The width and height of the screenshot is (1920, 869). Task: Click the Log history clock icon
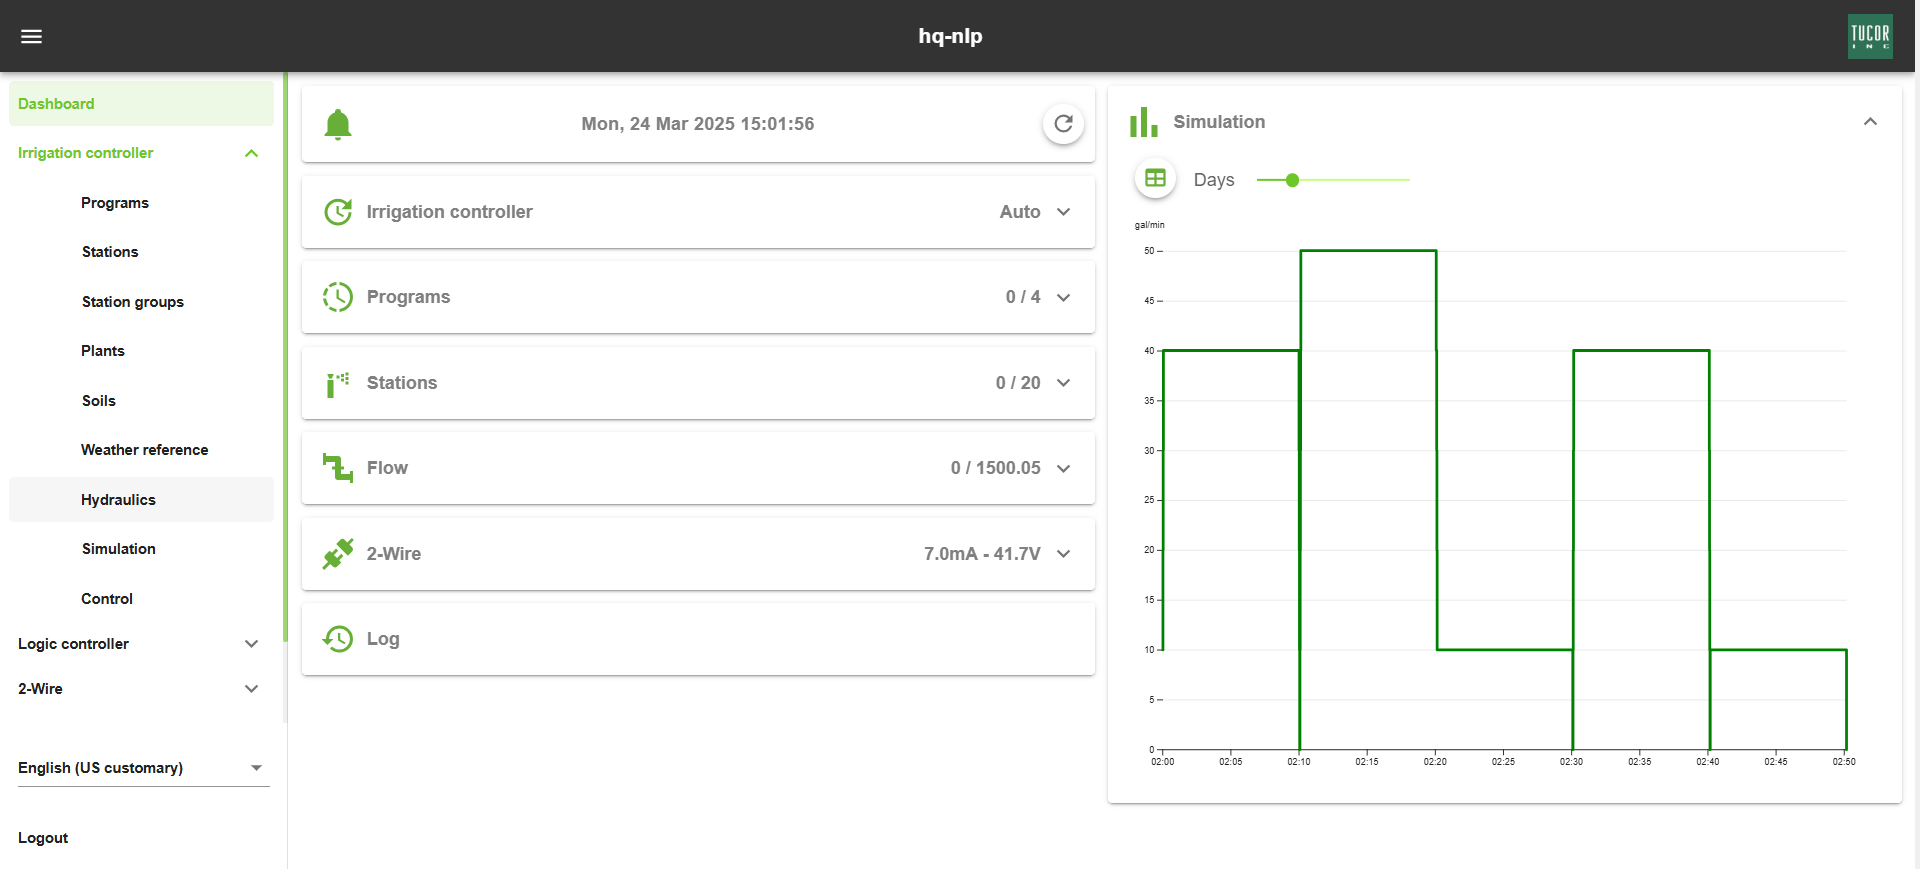(338, 638)
